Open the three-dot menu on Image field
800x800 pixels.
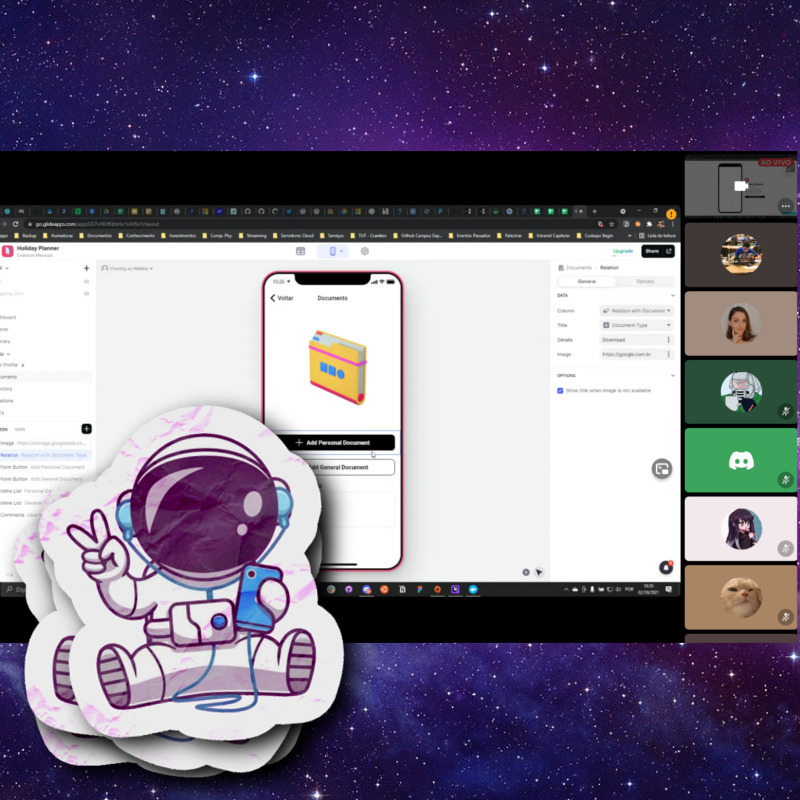669,354
